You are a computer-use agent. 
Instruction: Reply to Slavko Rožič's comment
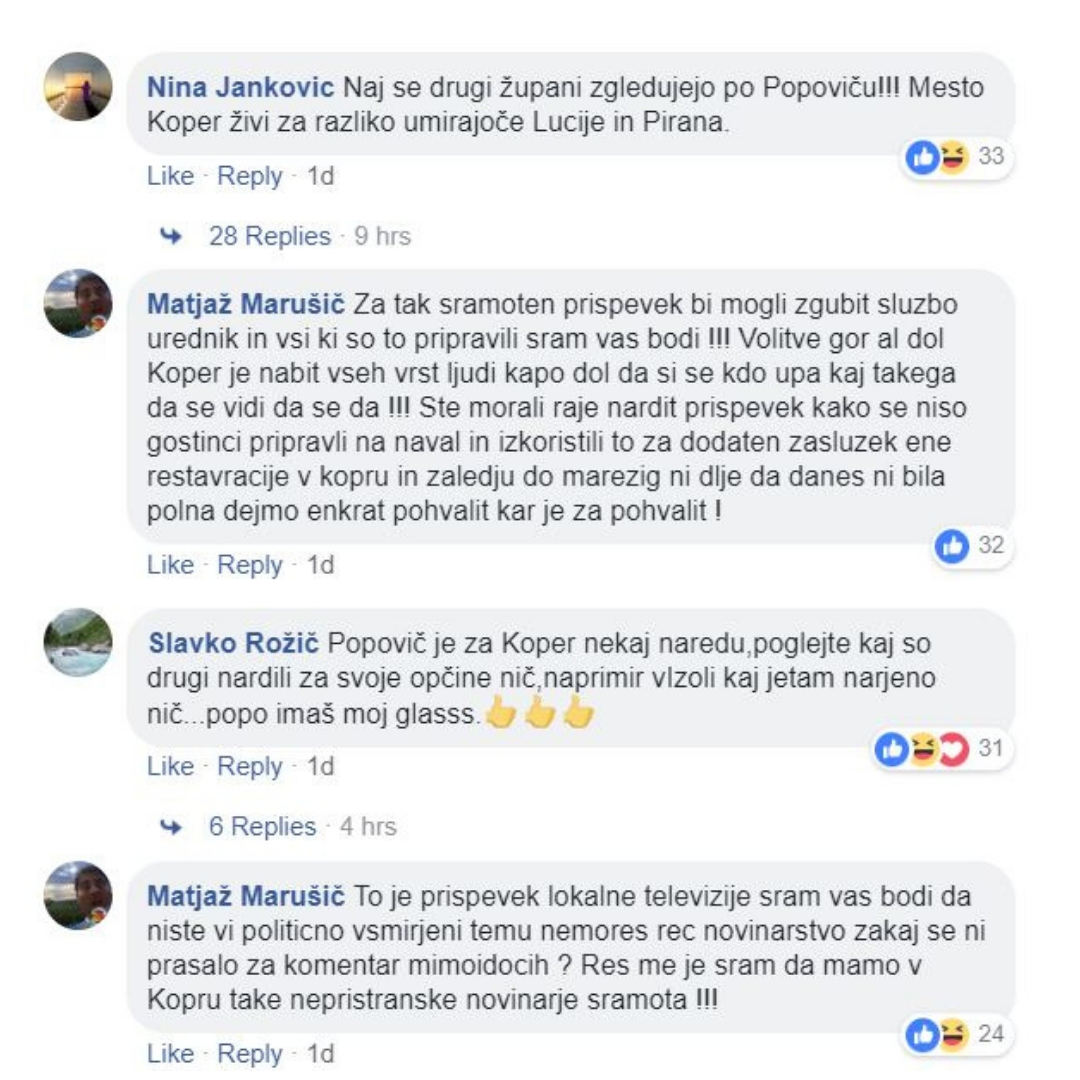249,766
